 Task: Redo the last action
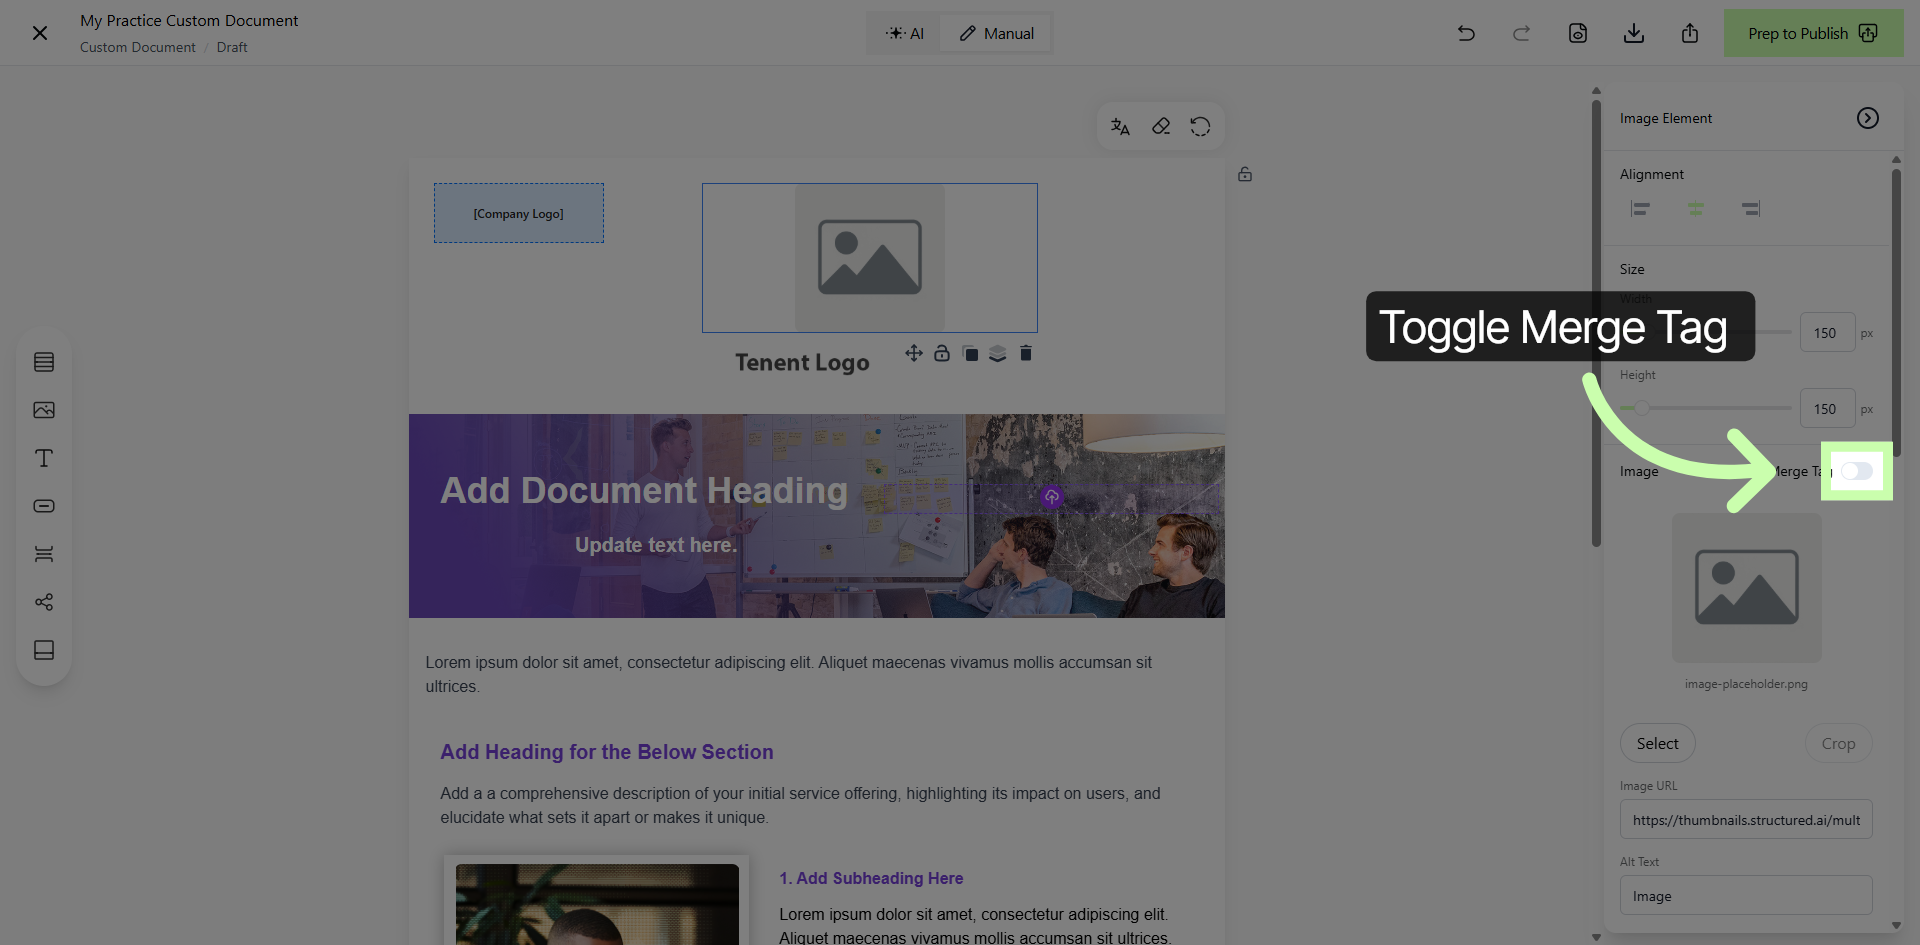point(1522,33)
